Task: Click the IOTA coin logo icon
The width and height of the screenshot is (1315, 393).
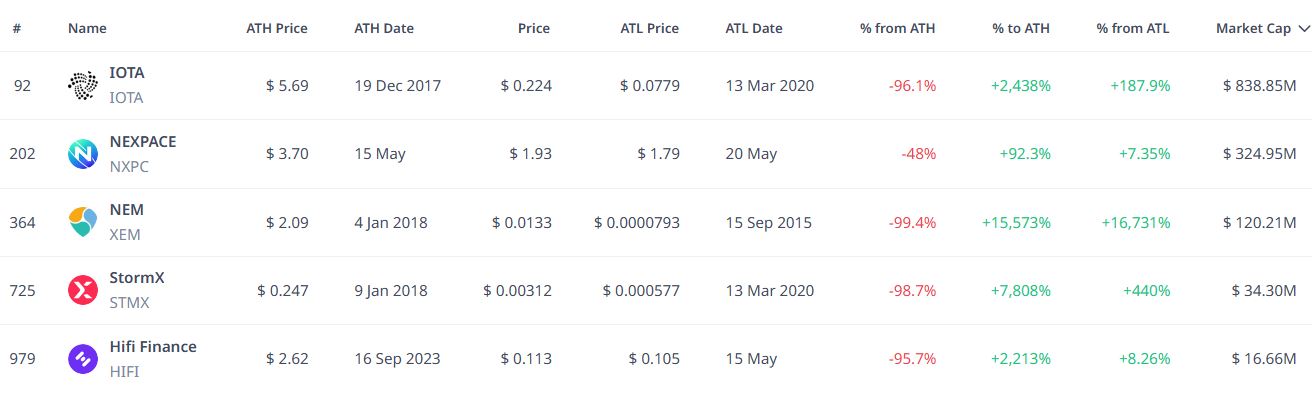Action: pyautogui.click(x=82, y=86)
